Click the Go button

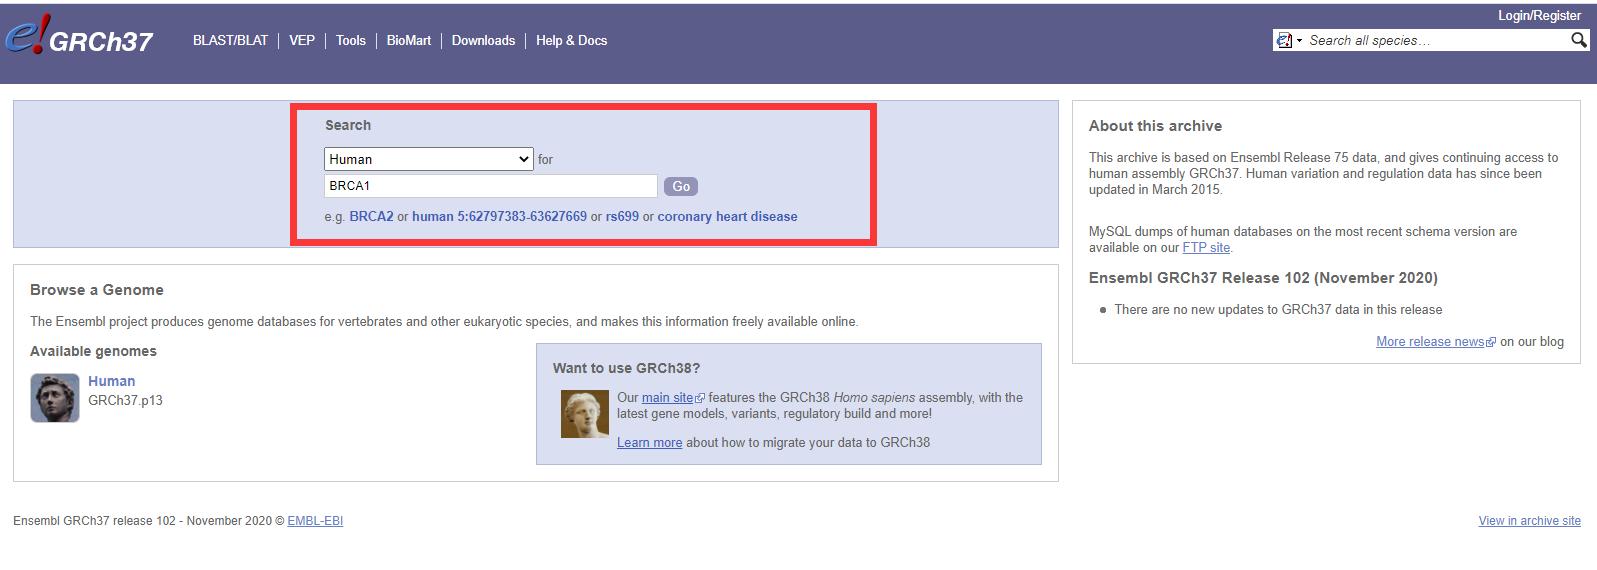[681, 186]
